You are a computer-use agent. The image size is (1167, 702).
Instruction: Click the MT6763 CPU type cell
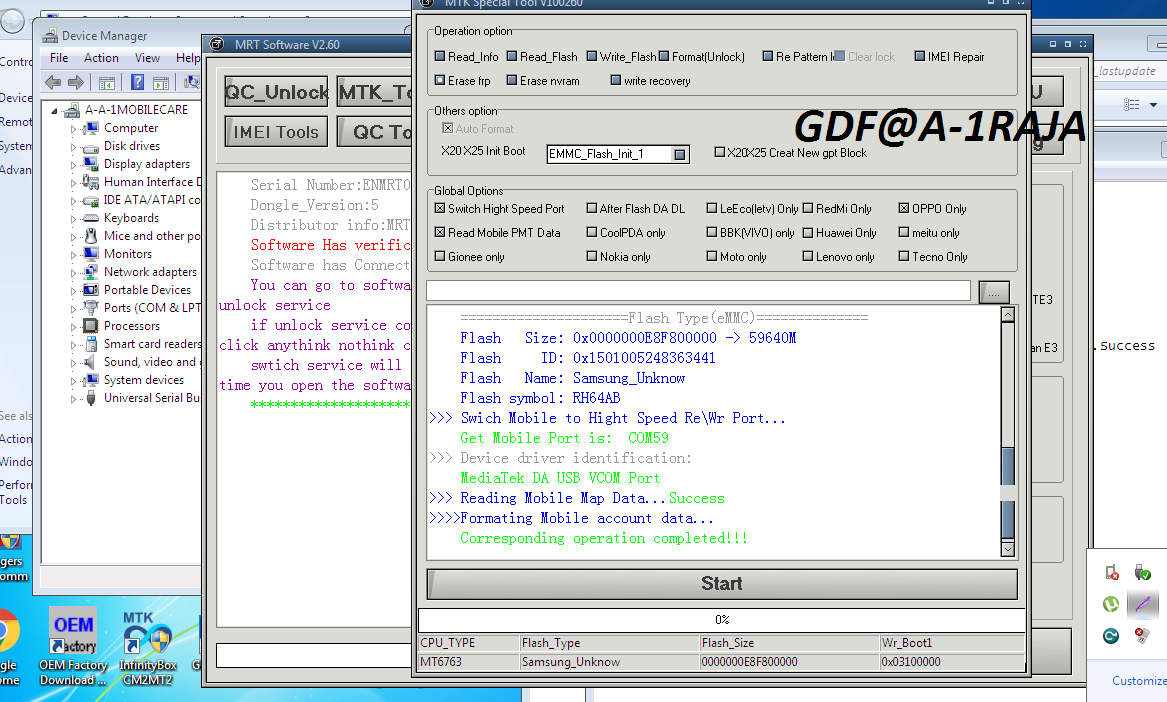coord(469,662)
